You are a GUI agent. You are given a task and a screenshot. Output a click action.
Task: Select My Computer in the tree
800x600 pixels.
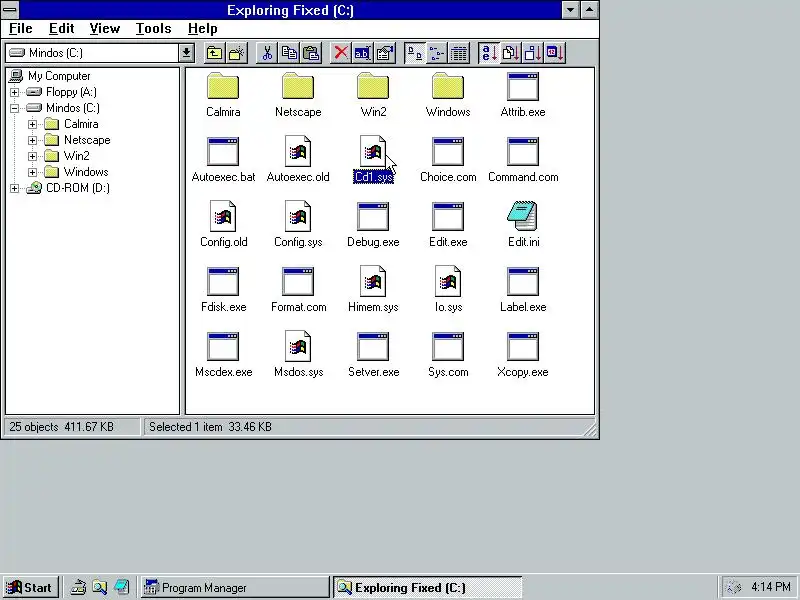59,76
